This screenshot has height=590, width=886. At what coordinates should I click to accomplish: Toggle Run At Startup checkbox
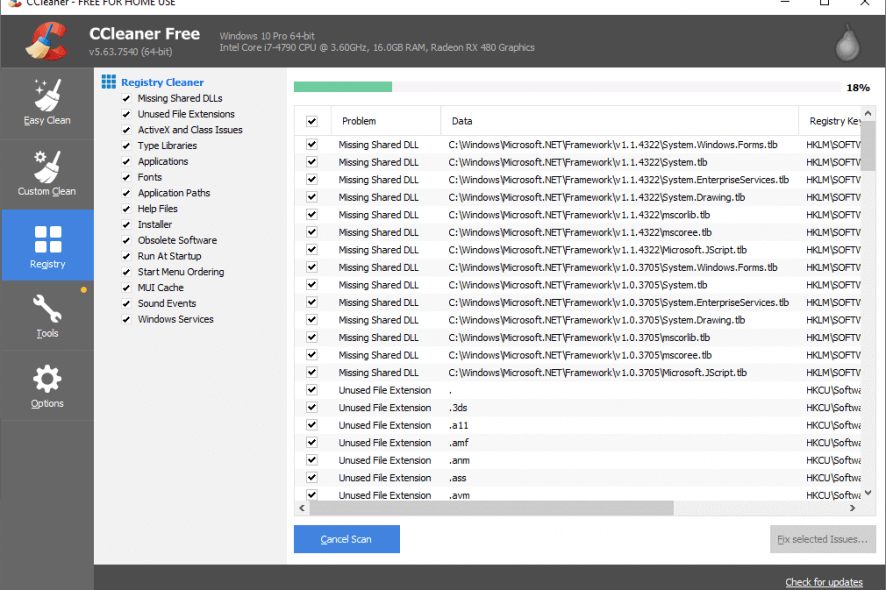(x=127, y=257)
